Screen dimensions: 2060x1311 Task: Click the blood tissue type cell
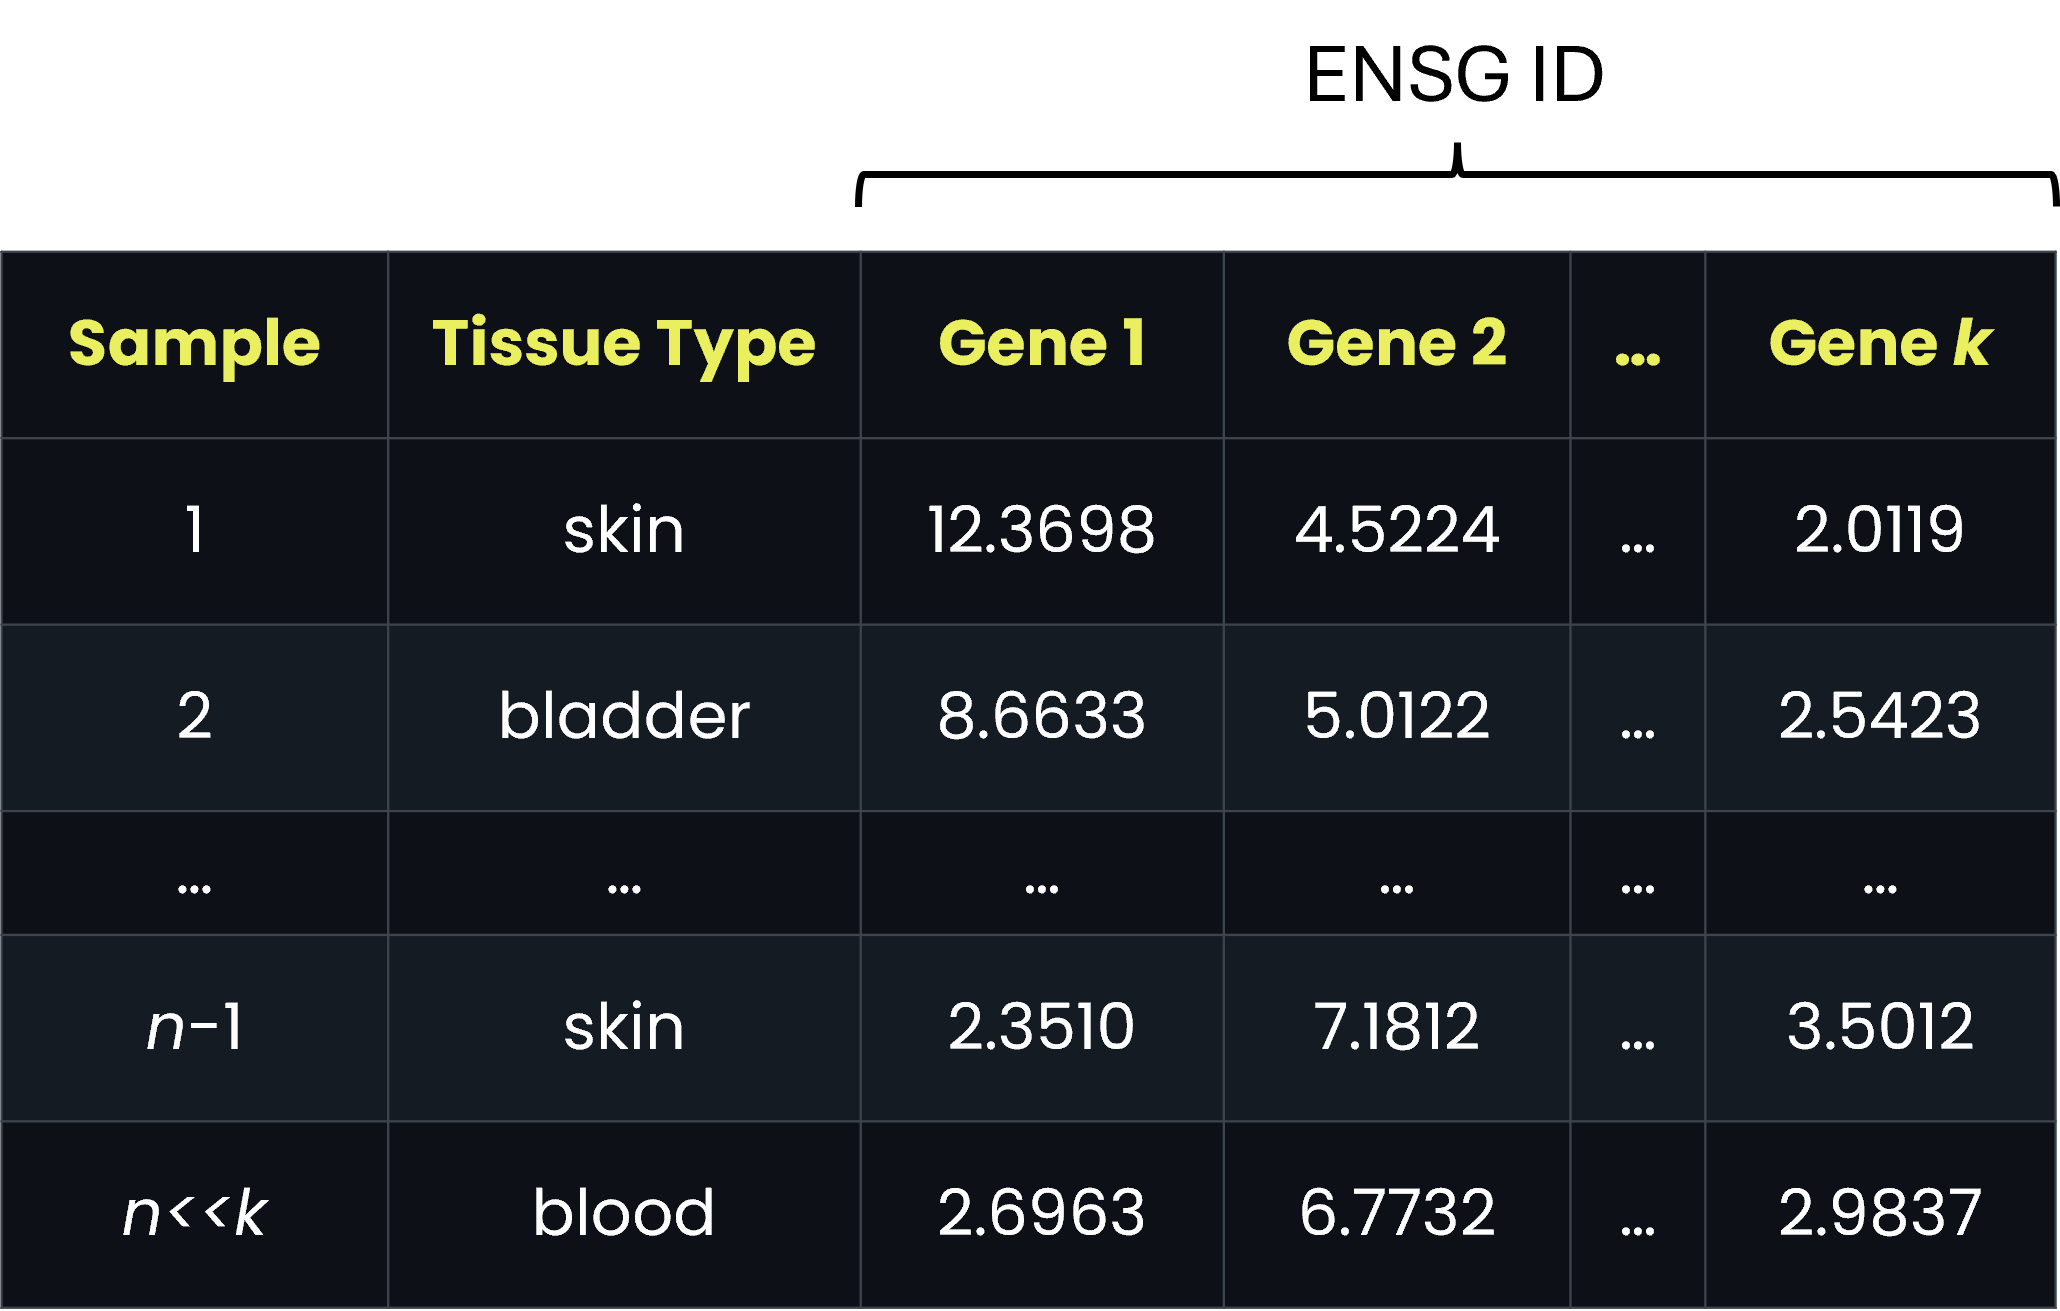coord(624,1214)
